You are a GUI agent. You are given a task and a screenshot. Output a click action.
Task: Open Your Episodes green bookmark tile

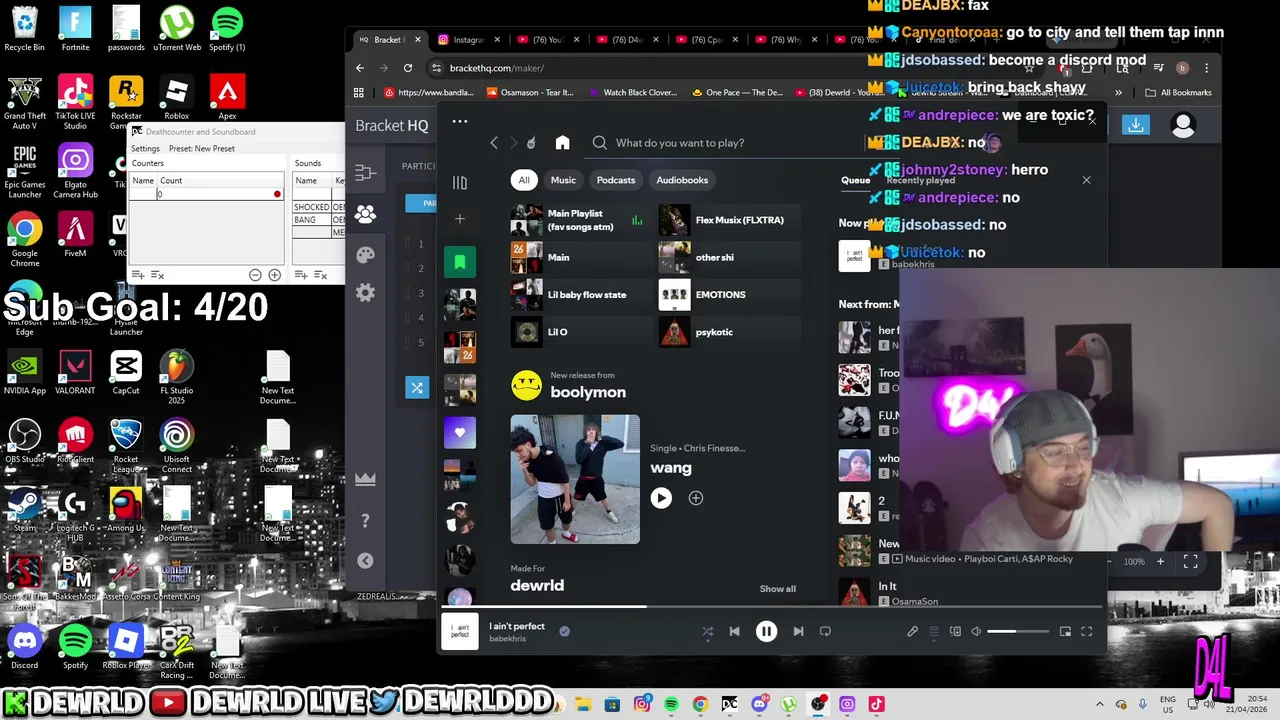click(460, 262)
